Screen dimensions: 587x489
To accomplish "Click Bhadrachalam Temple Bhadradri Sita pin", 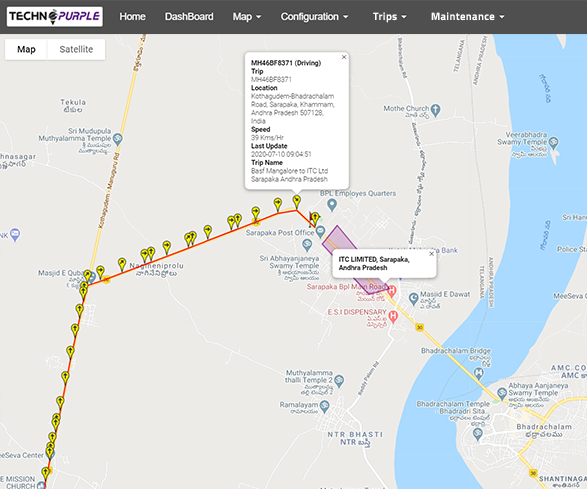I will [x=477, y=434].
